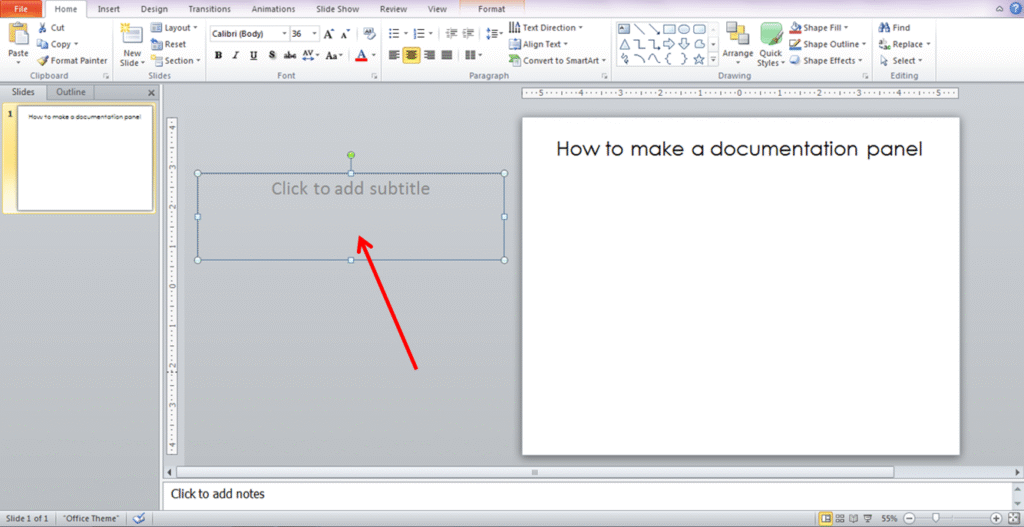Click the zoom slider in the status bar
The image size is (1024, 527).
tap(936, 518)
